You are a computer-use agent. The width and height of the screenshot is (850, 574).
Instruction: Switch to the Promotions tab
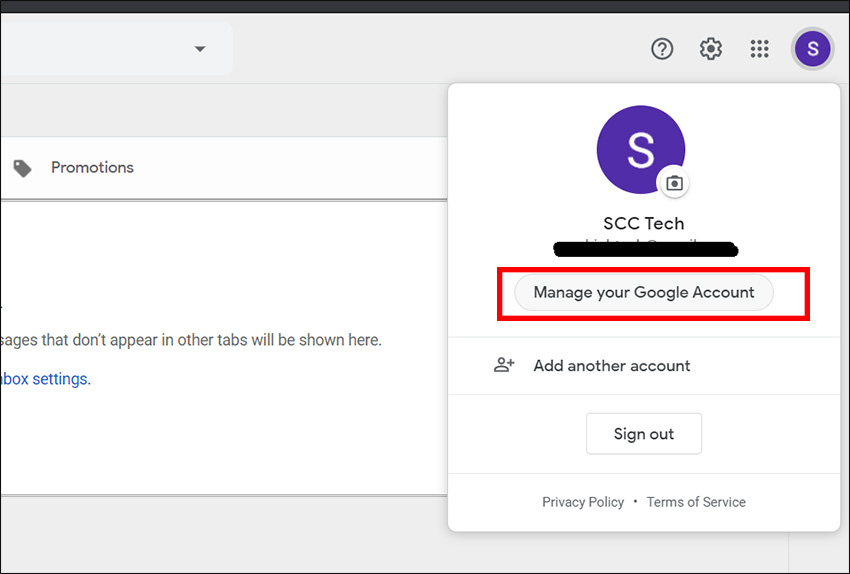click(x=92, y=167)
